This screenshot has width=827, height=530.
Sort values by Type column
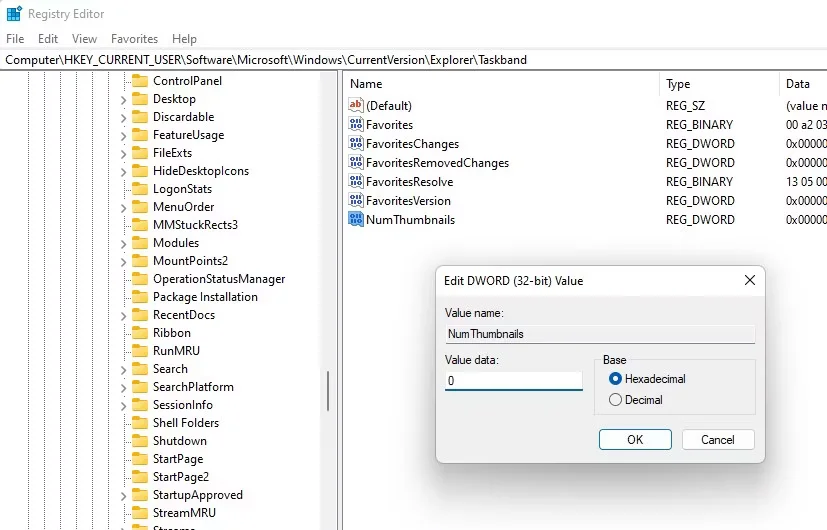pos(719,84)
